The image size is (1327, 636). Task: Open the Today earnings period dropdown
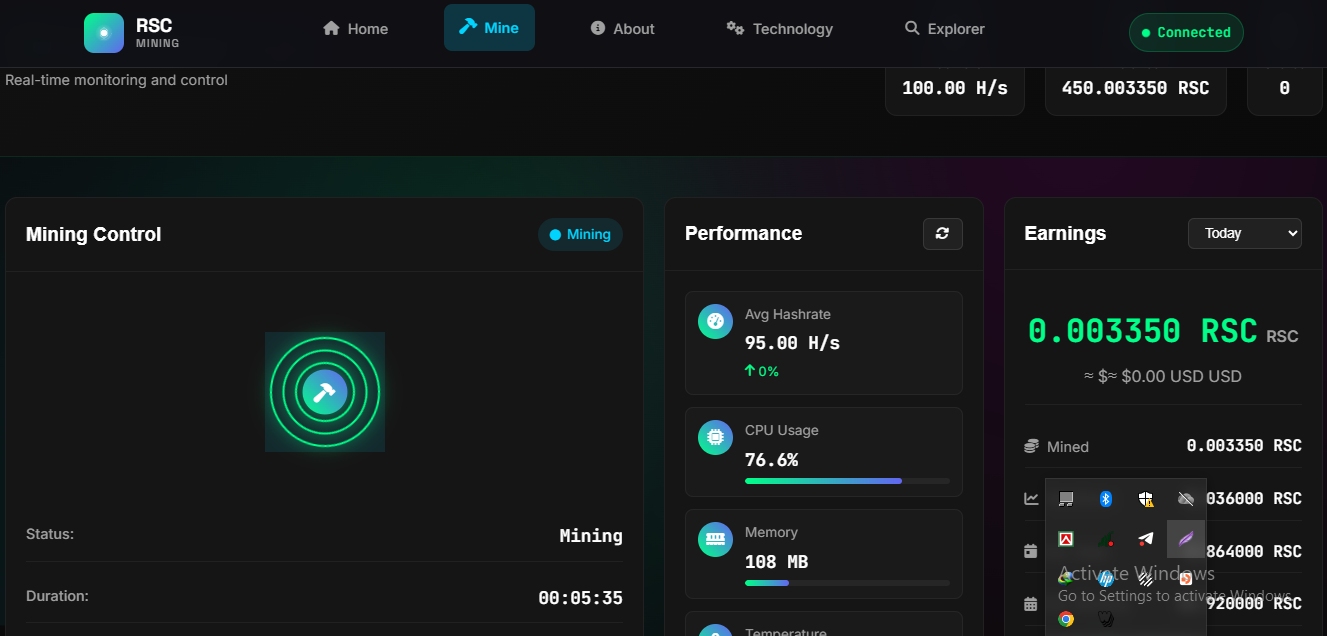[x=1244, y=233]
